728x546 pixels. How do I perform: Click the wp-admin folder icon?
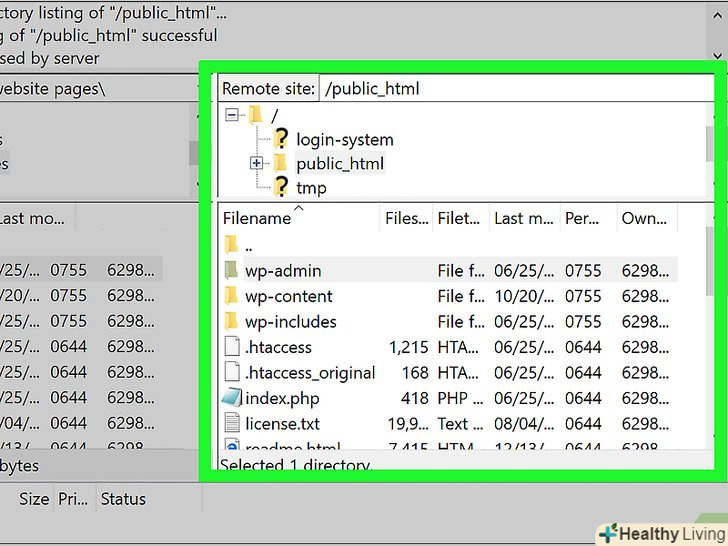pos(231,270)
